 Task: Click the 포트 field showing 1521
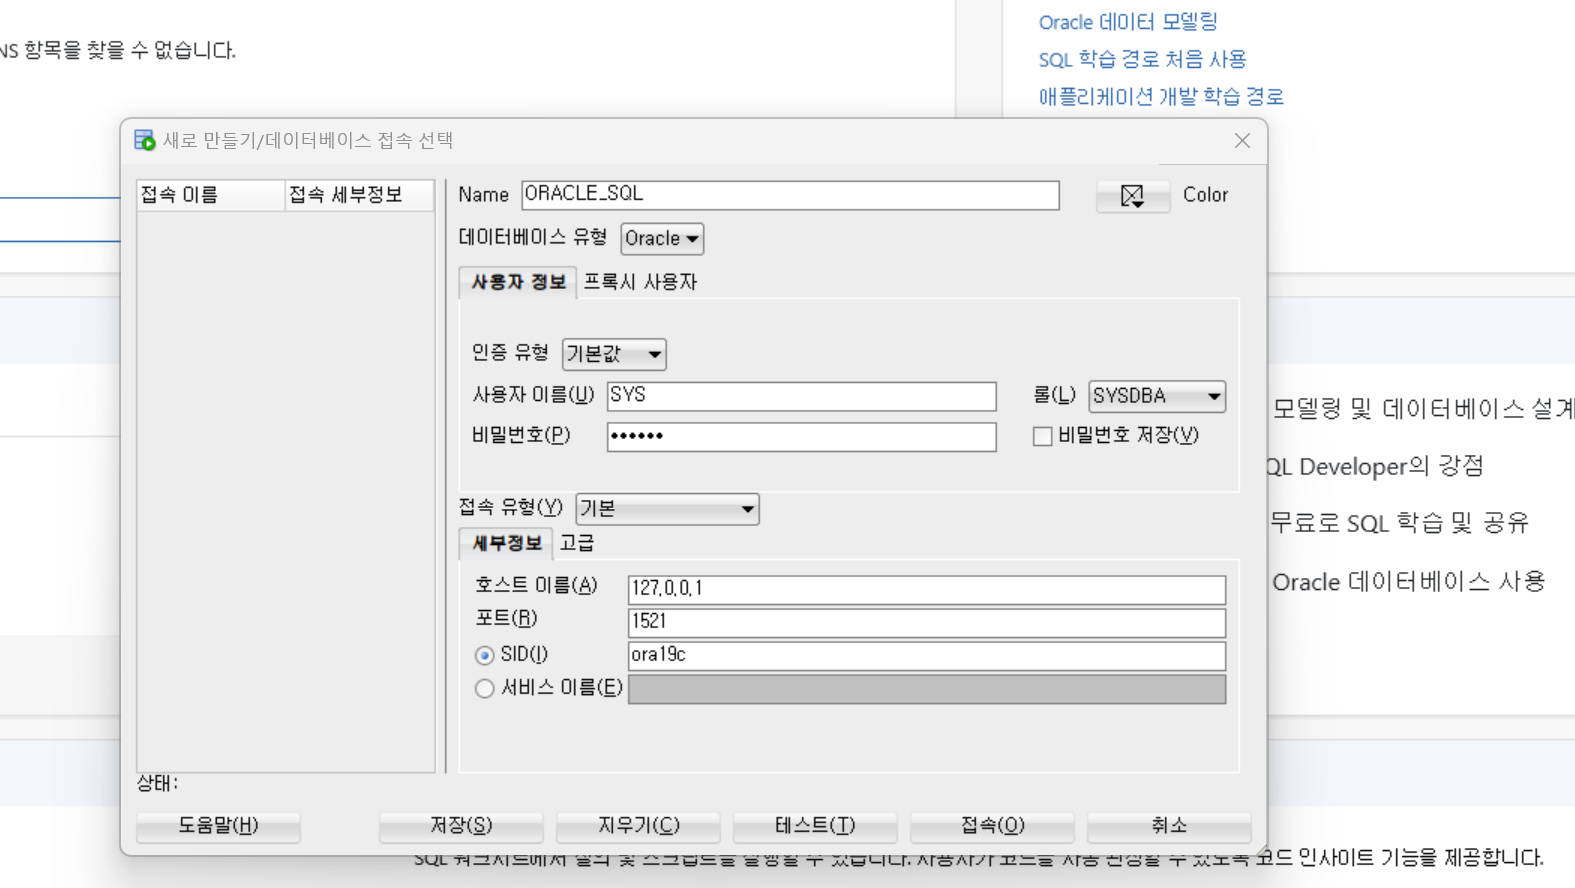click(x=926, y=622)
